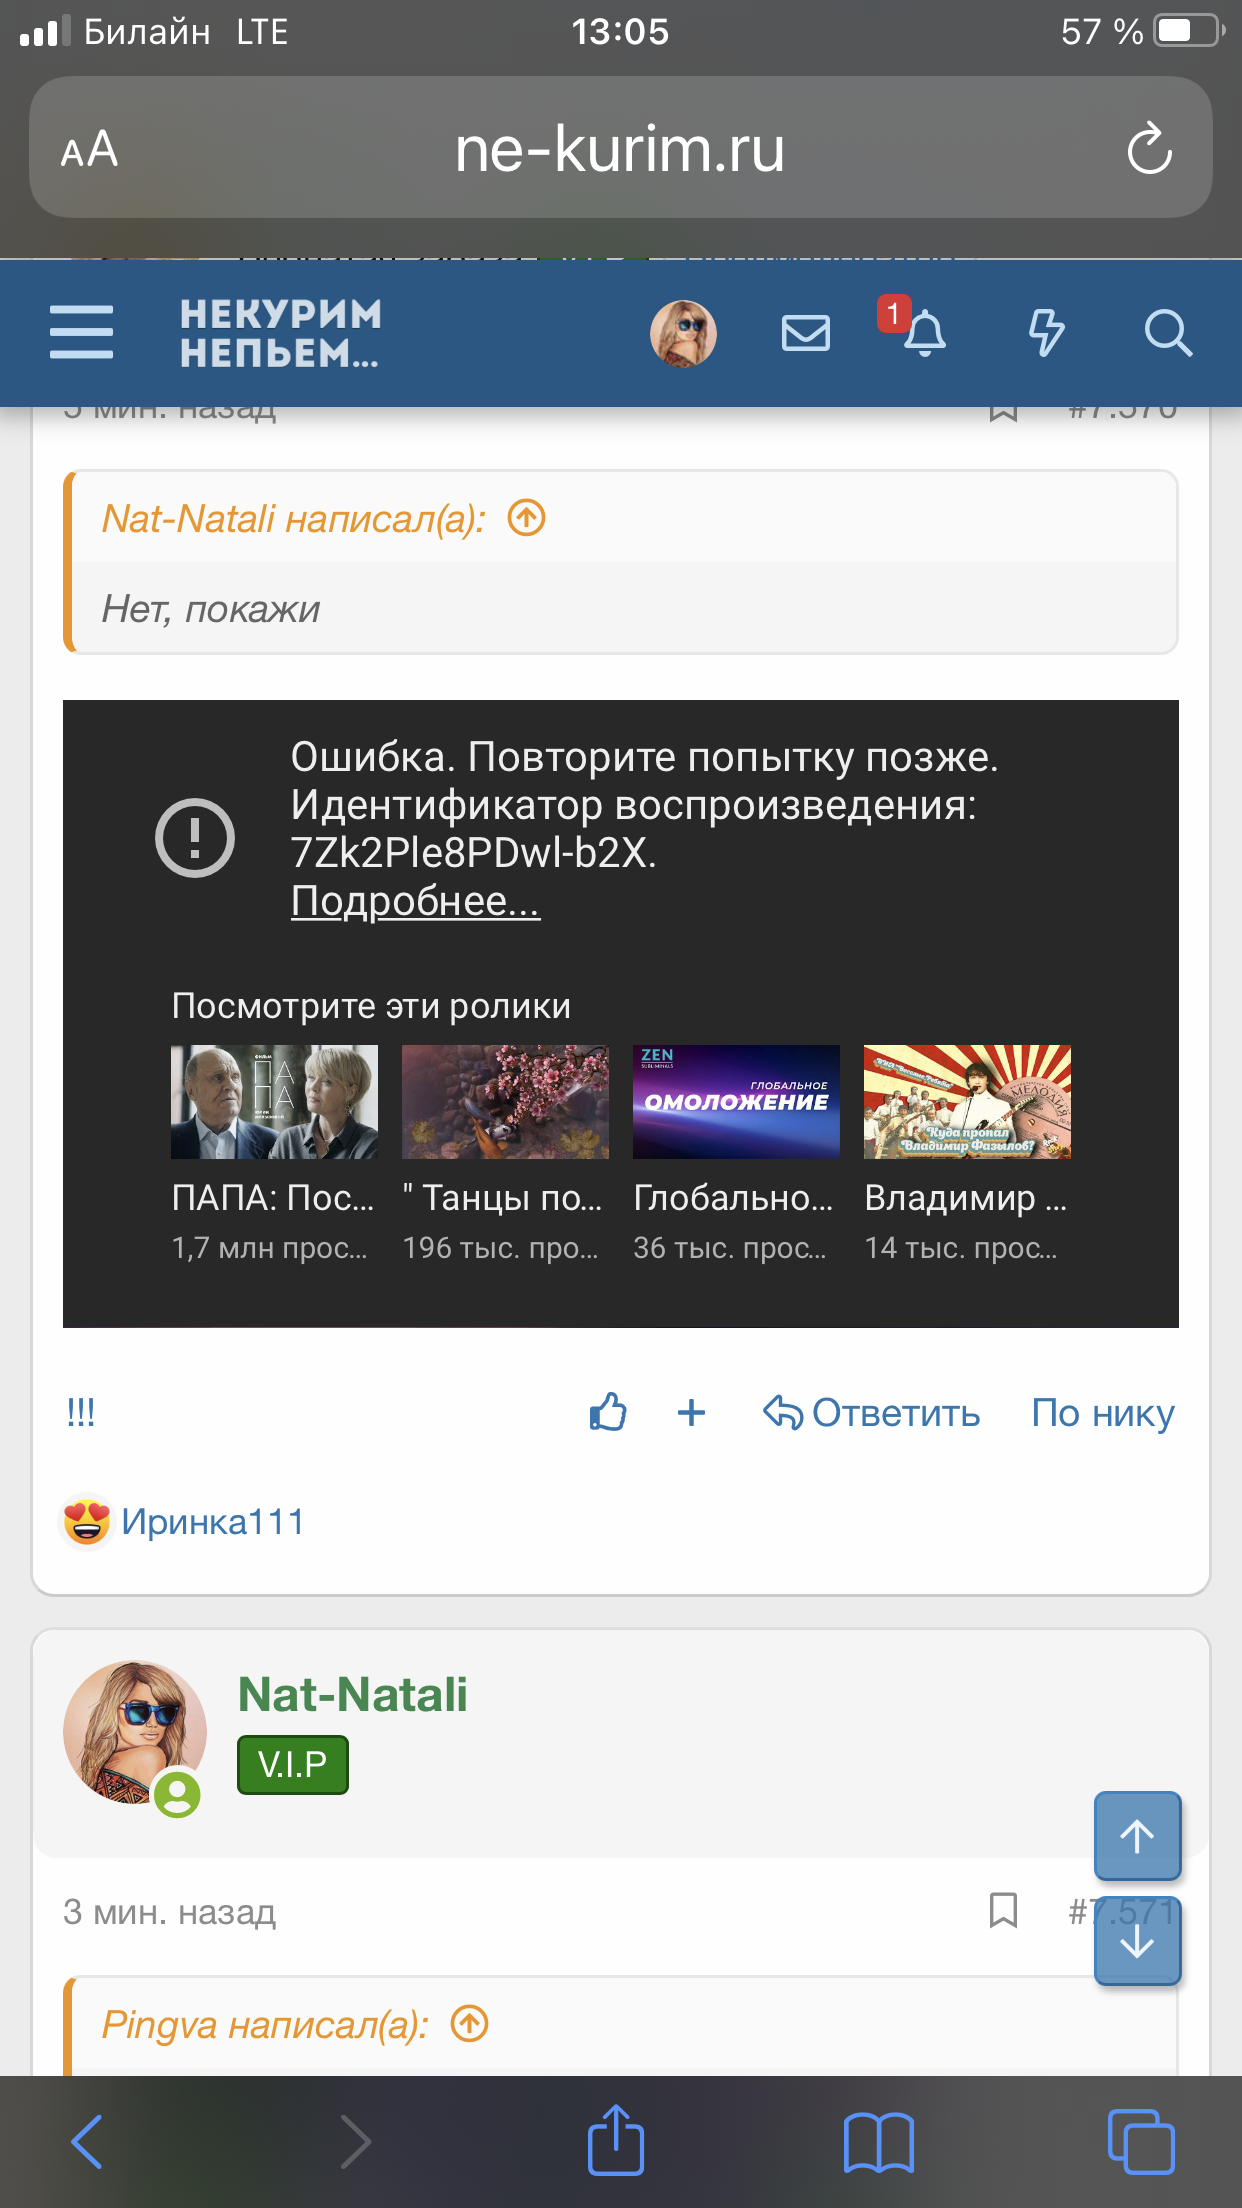Jump to Nat-Natali's quoted original post

pyautogui.click(x=527, y=518)
